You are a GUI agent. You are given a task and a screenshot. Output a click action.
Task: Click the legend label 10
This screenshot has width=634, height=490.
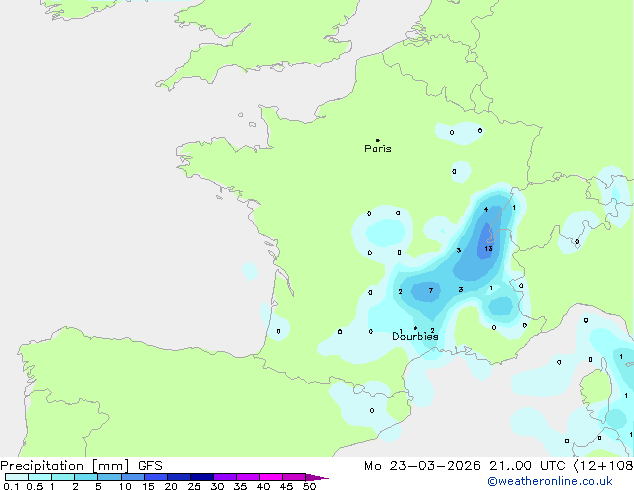coord(125,486)
